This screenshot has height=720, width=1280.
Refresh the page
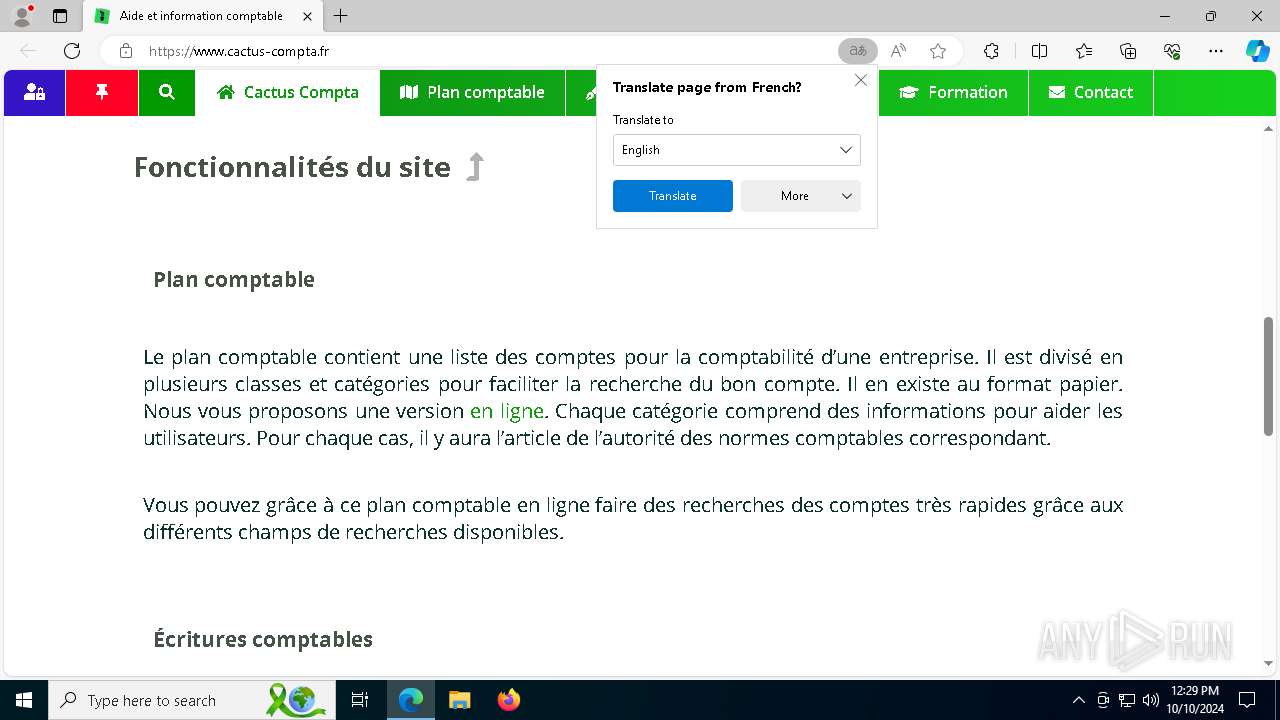[72, 51]
